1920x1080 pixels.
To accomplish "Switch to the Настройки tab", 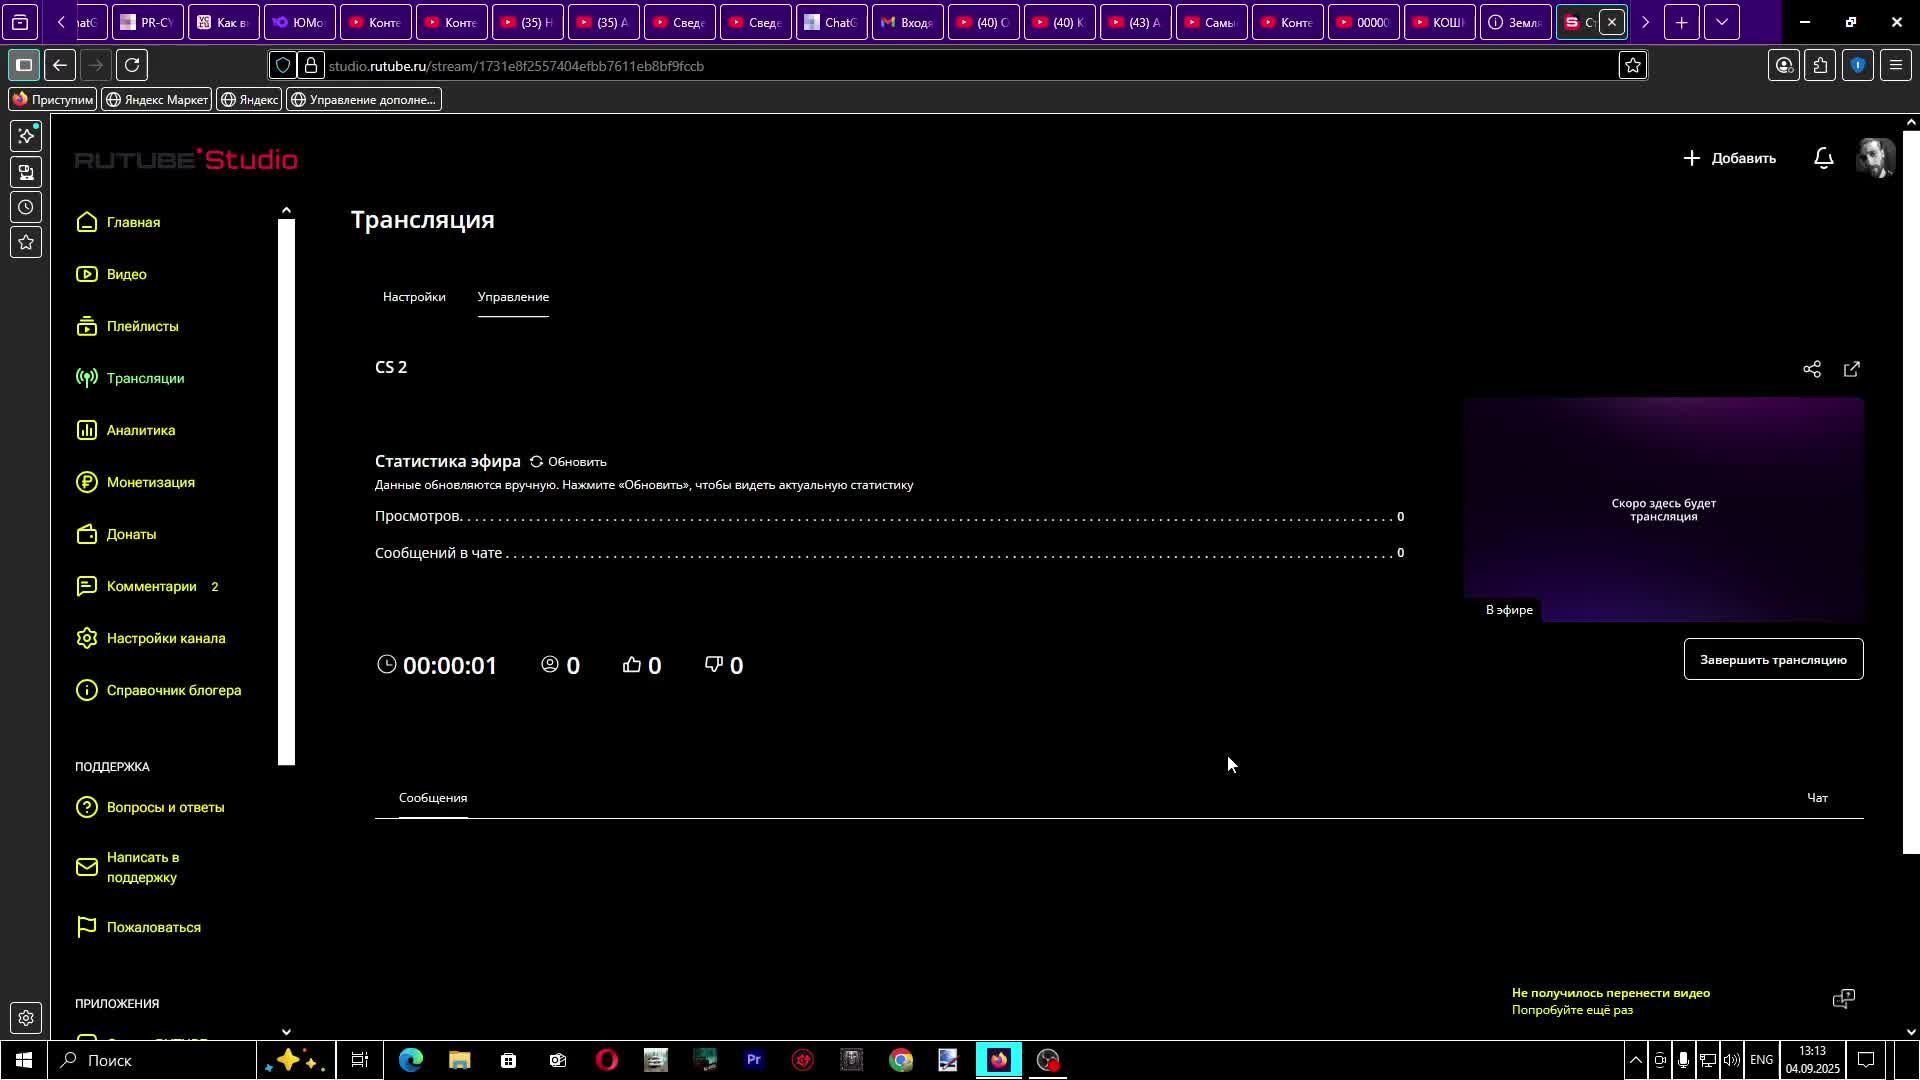I will click(x=414, y=297).
